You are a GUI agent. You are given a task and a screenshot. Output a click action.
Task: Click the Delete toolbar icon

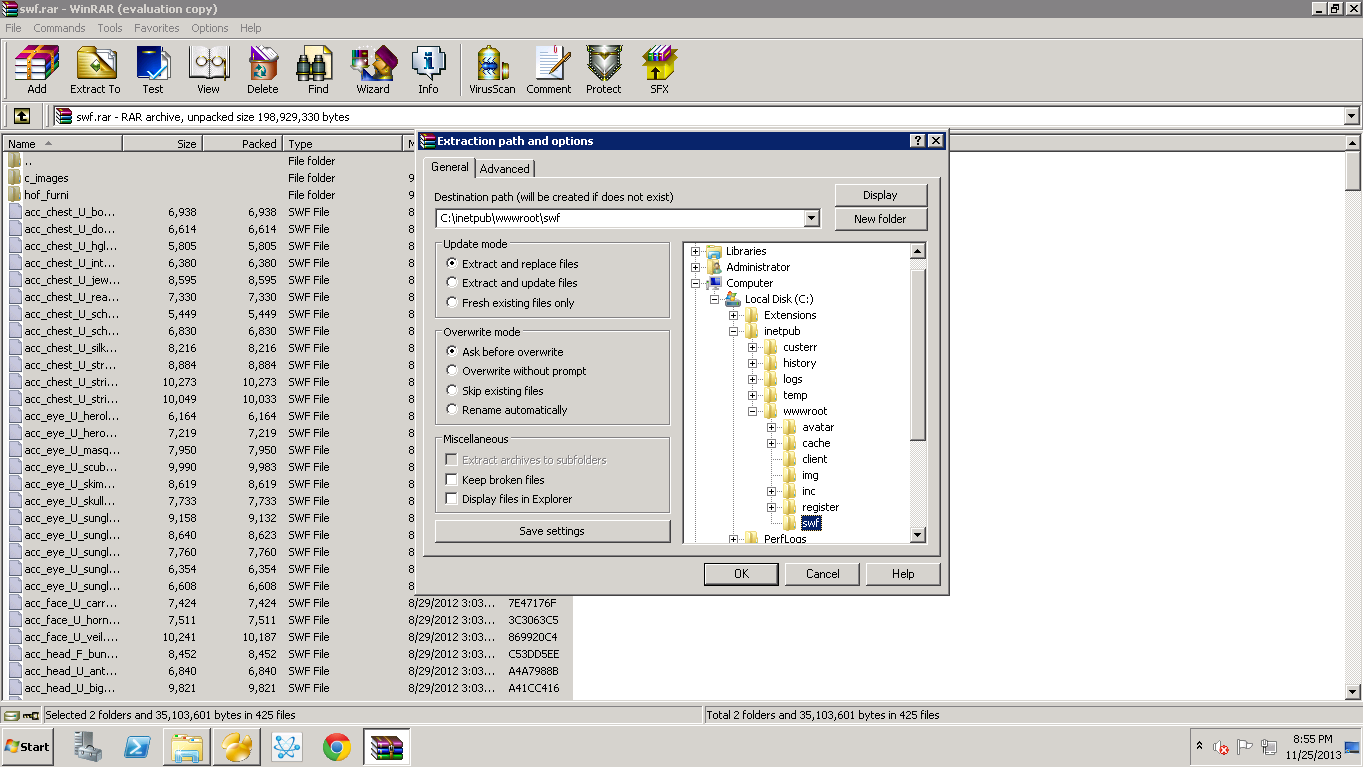(263, 70)
